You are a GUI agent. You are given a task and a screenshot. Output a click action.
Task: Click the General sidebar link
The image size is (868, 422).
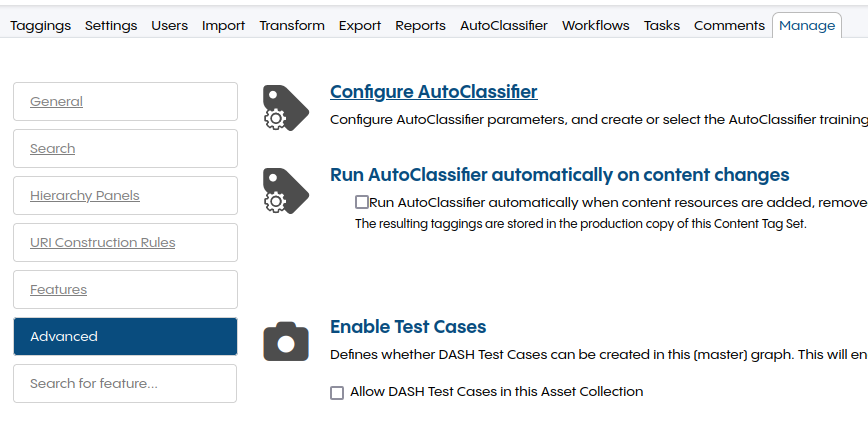(56, 102)
